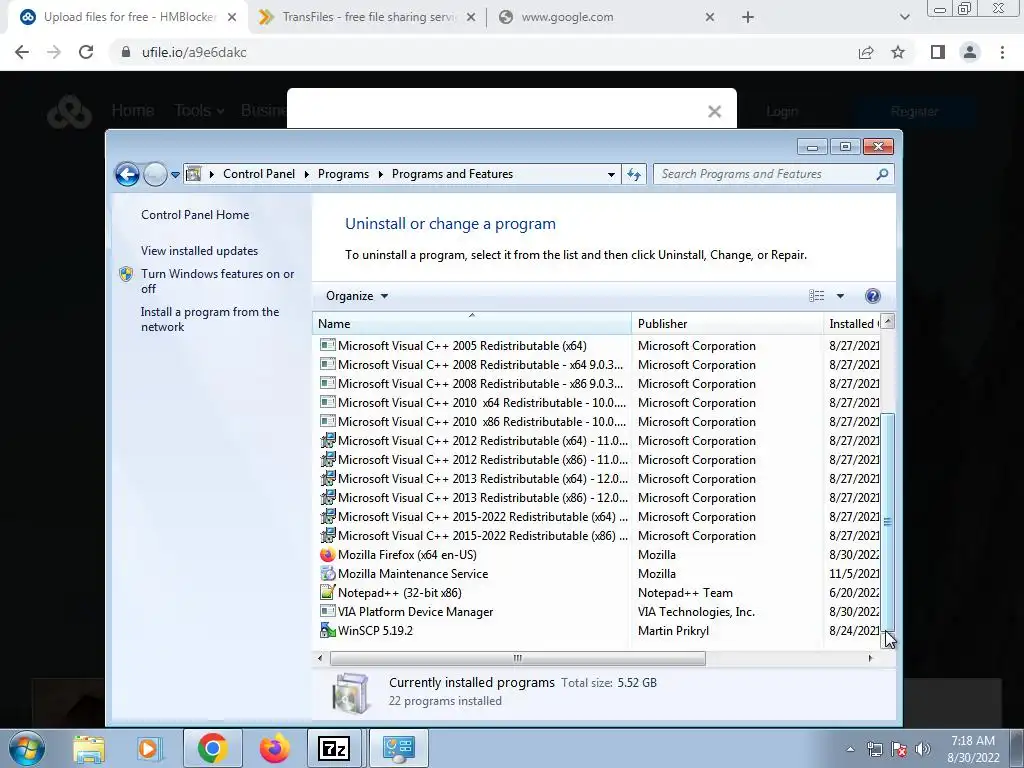Go back with the Control Panel back arrow

[127, 174]
